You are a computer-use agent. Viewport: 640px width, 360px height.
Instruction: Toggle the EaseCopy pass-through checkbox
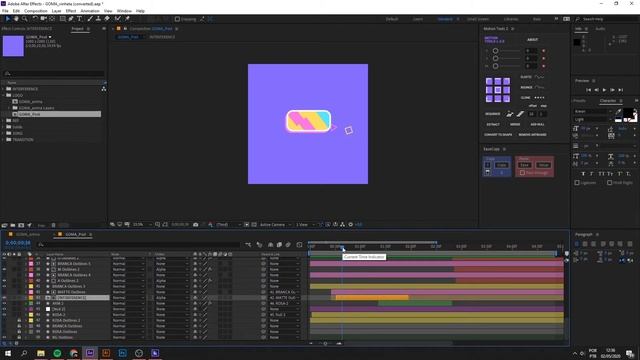click(522, 173)
